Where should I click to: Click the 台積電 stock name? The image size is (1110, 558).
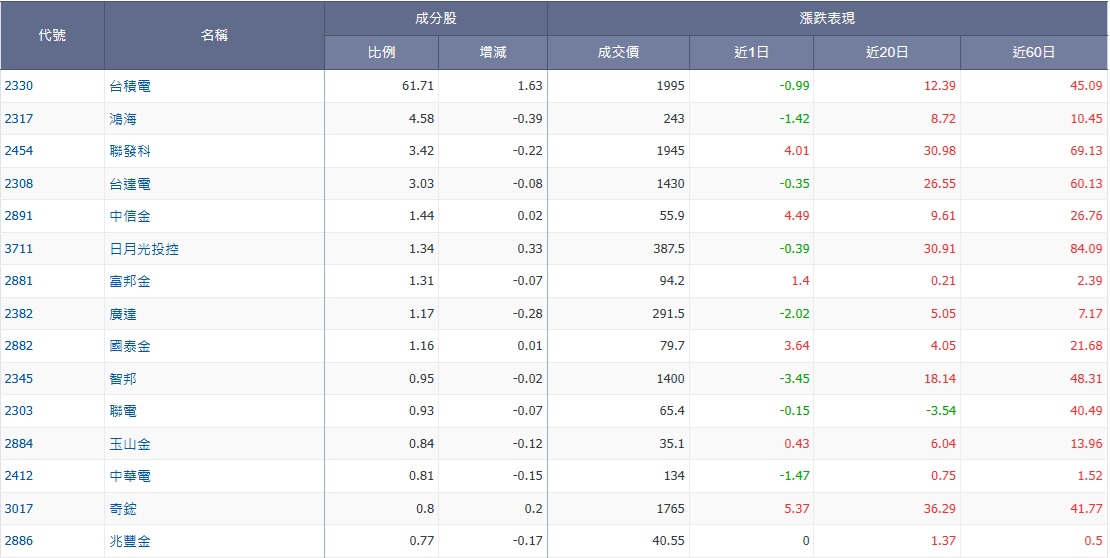(130, 86)
